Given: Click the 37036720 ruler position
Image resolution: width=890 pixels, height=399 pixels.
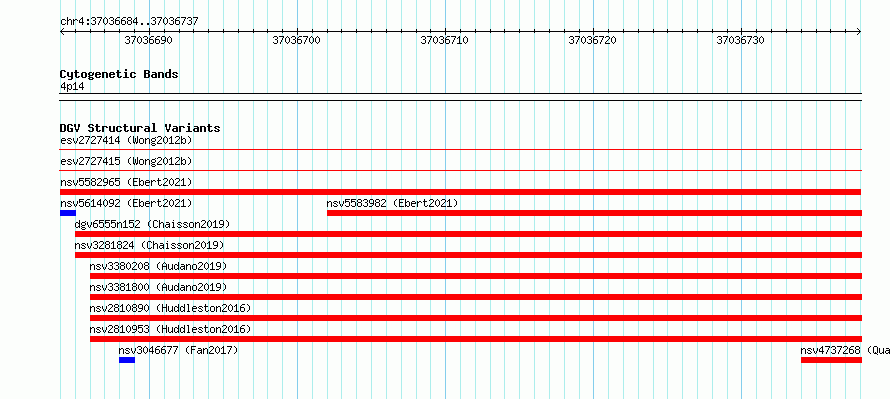Looking at the screenshot, I should click(593, 40).
